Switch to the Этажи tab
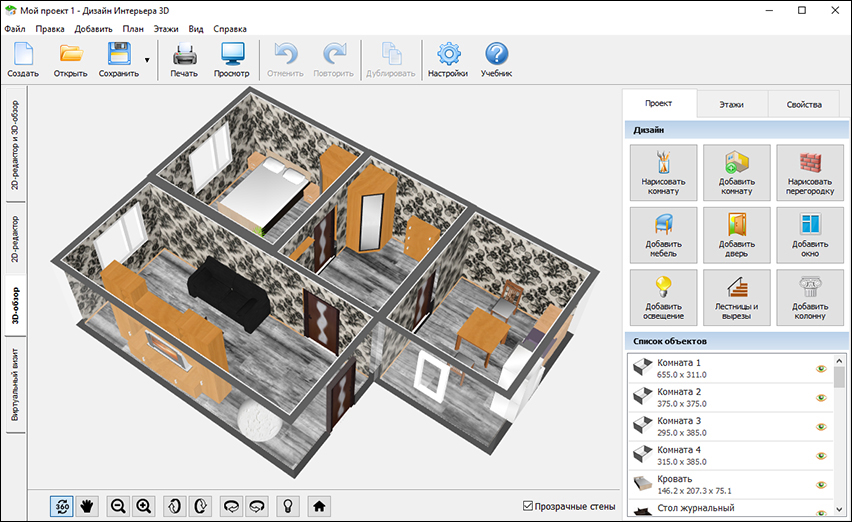Image resolution: width=852 pixels, height=522 pixels. coord(731,104)
